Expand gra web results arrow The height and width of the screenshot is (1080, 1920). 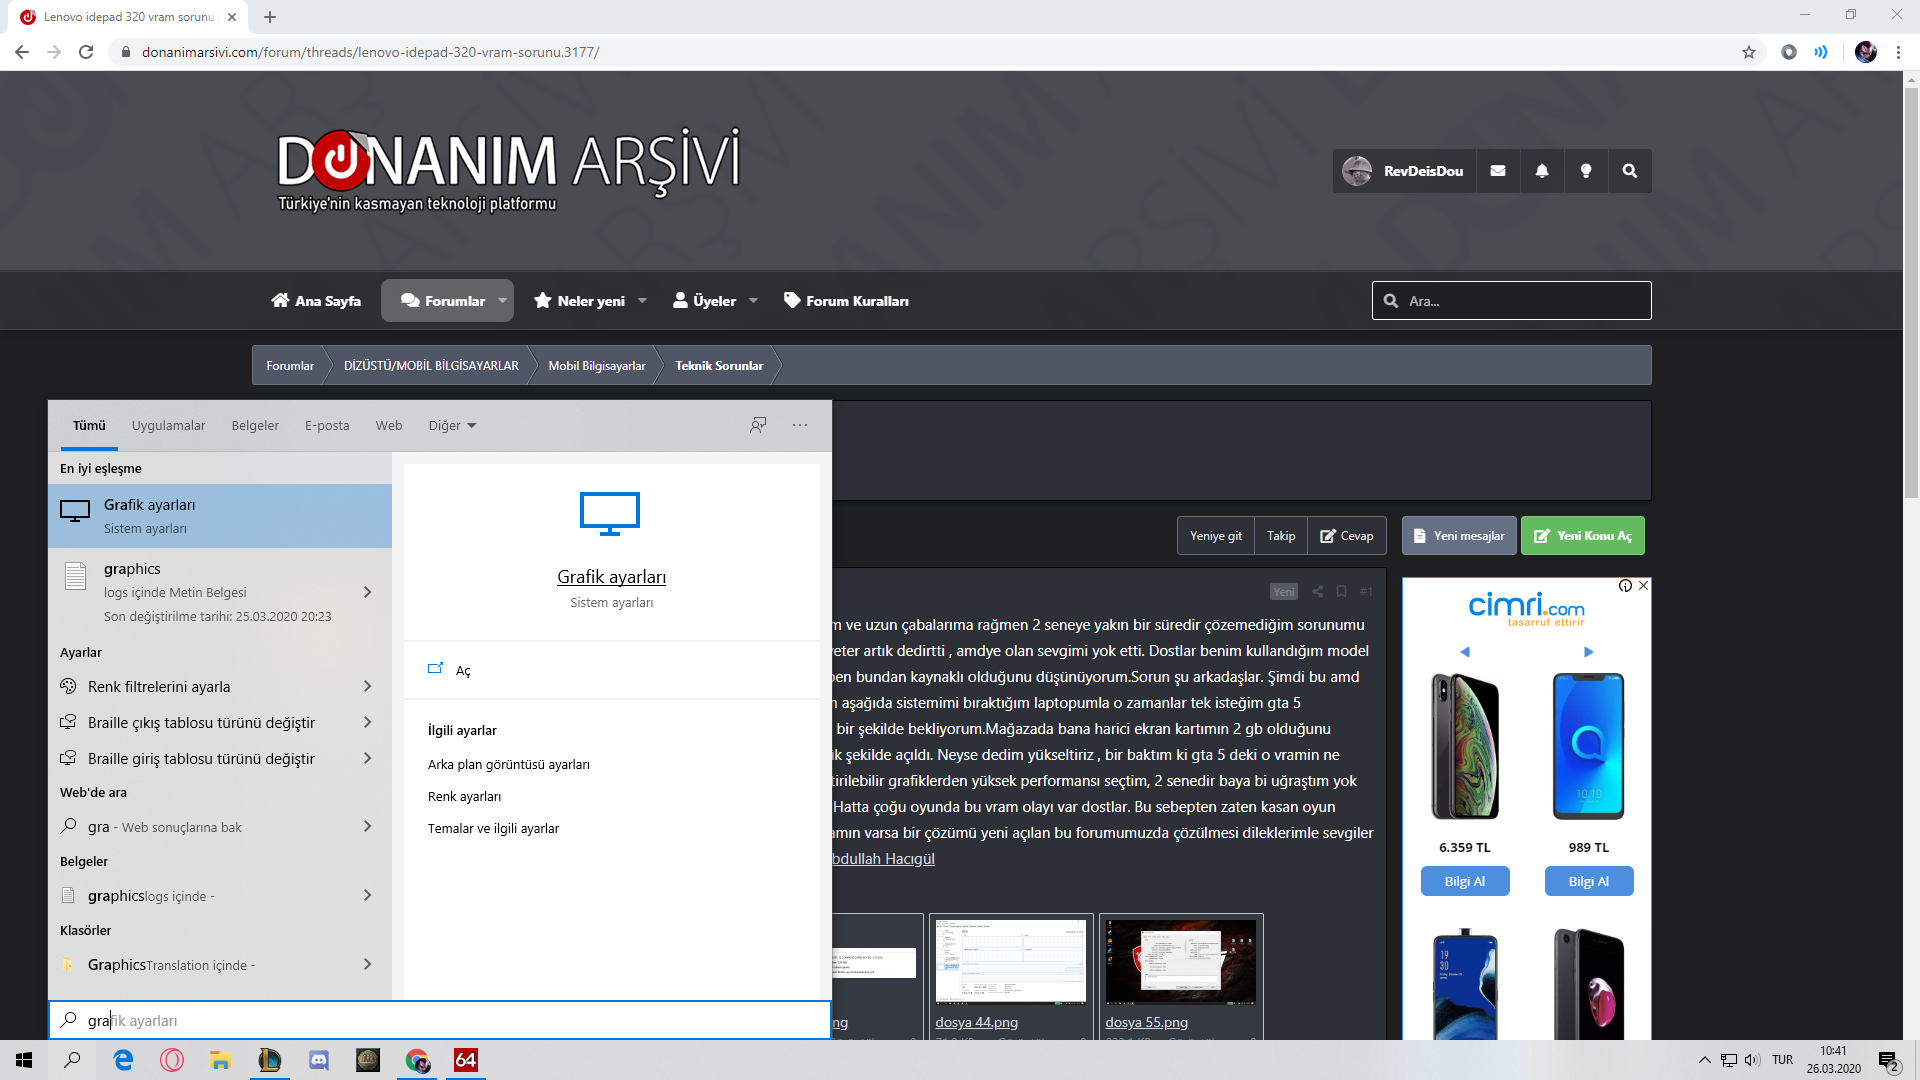[x=367, y=826]
